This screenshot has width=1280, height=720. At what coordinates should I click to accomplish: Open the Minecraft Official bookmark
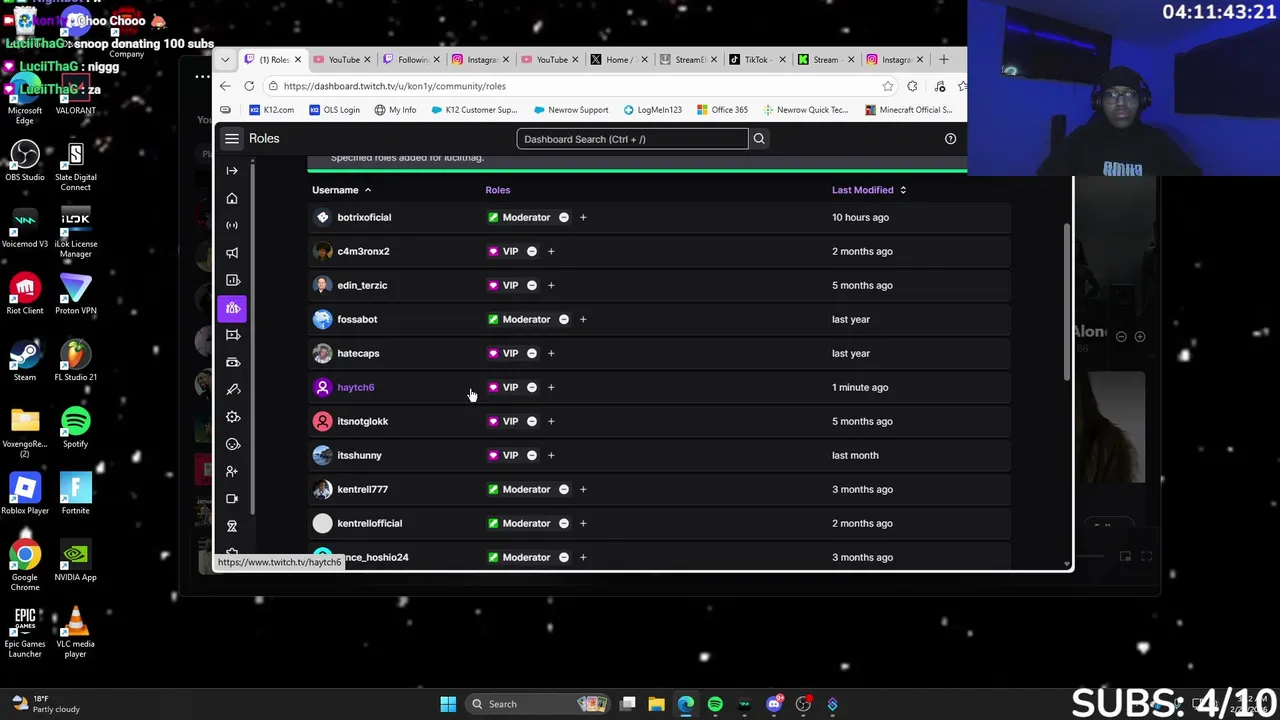(909, 110)
